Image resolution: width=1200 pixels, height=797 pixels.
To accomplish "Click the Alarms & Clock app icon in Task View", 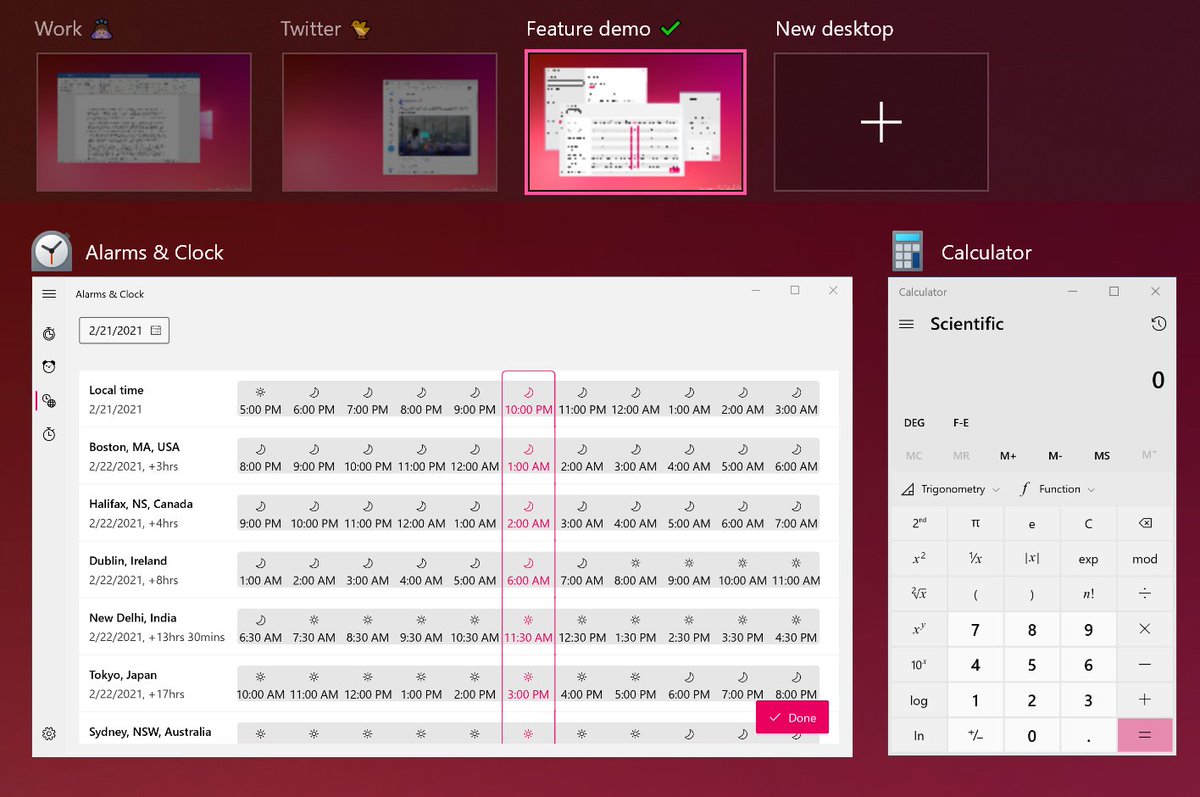I will tap(51, 252).
